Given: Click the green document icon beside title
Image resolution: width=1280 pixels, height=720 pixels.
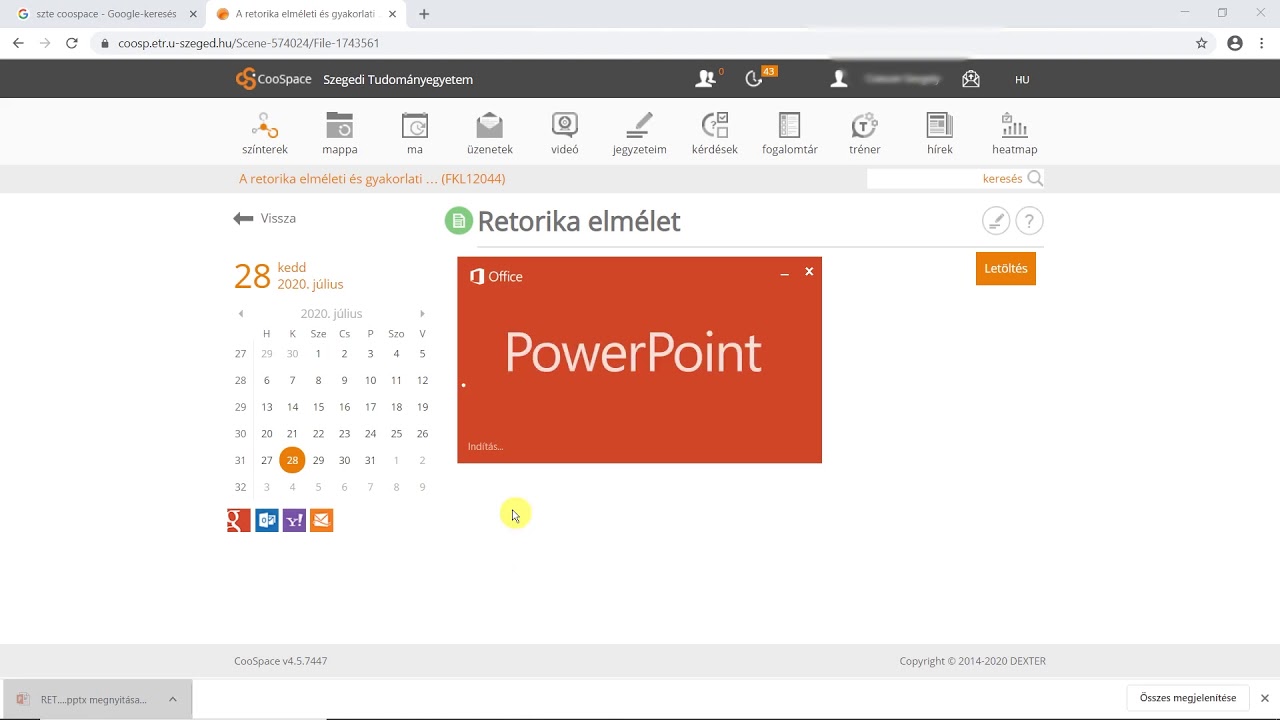Looking at the screenshot, I should click(458, 221).
